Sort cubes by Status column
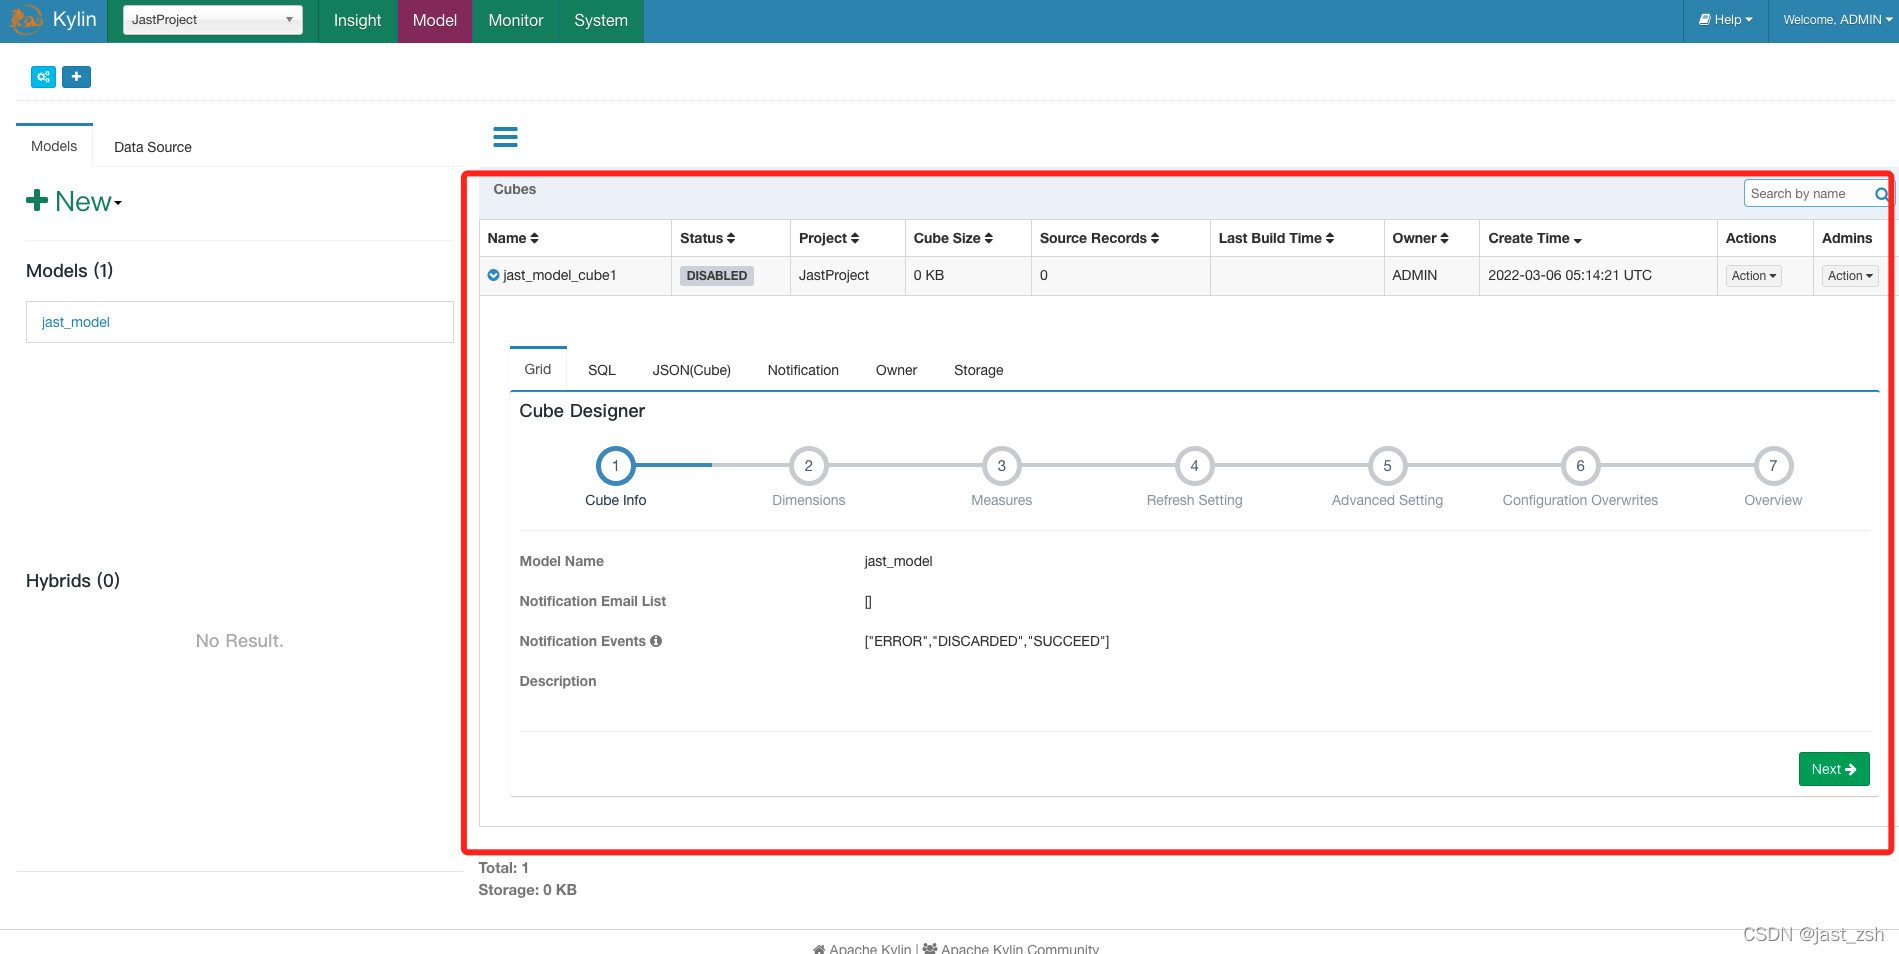Screen dimensions: 1899x954 pyautogui.click(x=707, y=238)
